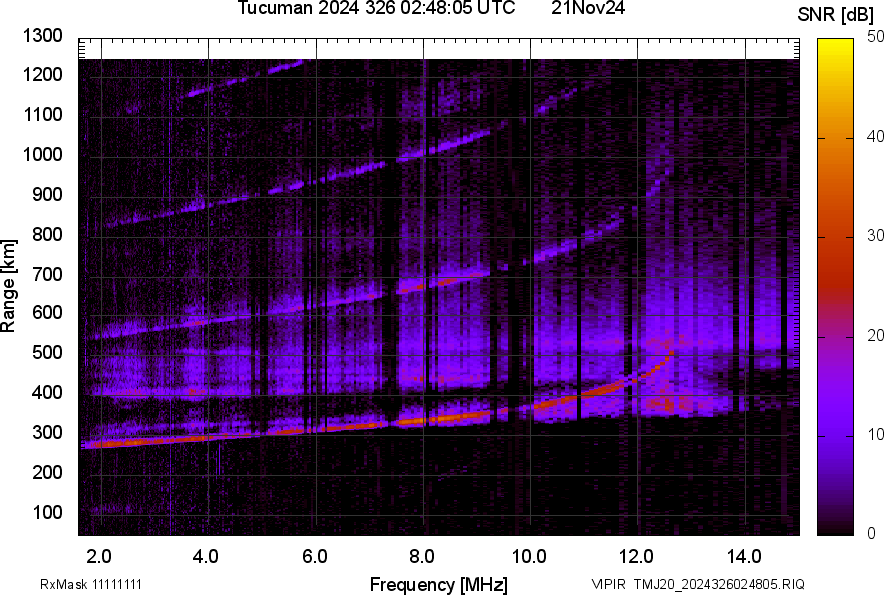Click the range tick label '1300'
This screenshot has height=595, width=884.
[42, 35]
